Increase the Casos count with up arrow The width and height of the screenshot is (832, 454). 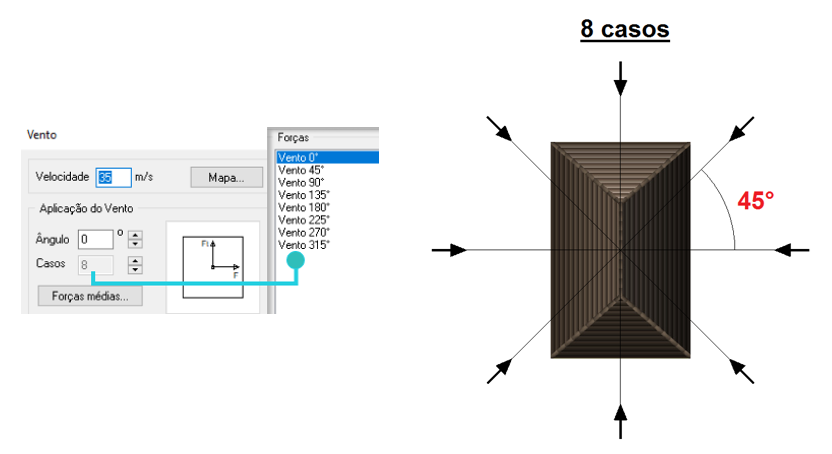pyautogui.click(x=135, y=260)
